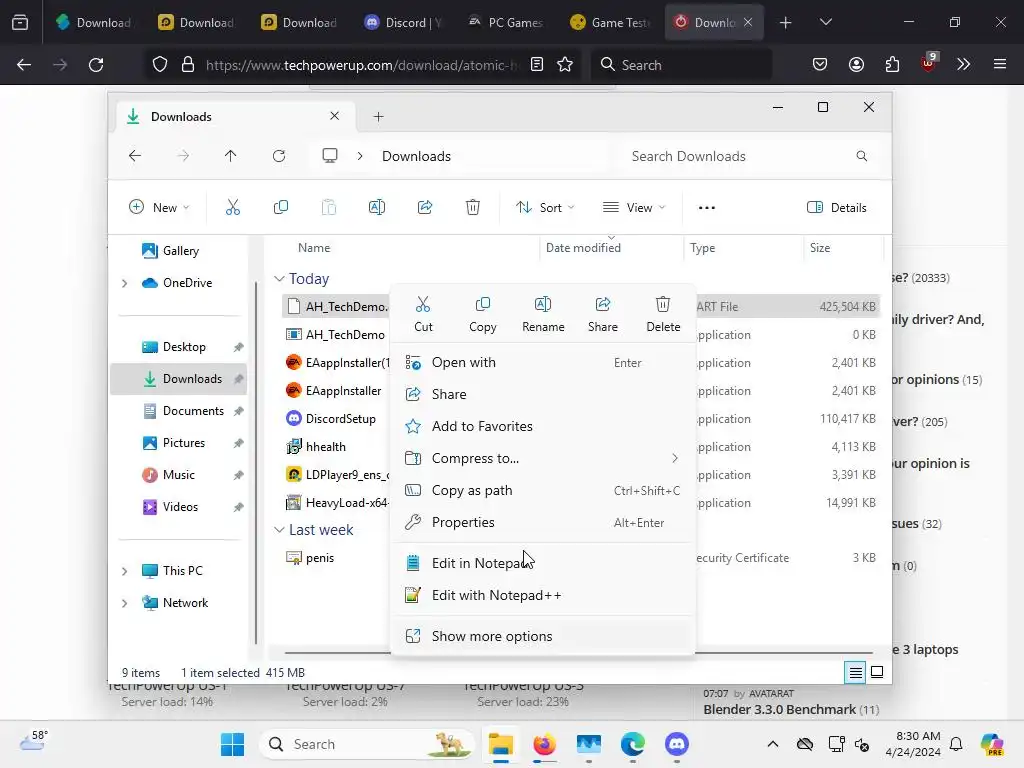Go up one folder level in Explorer
Image resolution: width=1024 pixels, height=768 pixels.
tap(231, 155)
